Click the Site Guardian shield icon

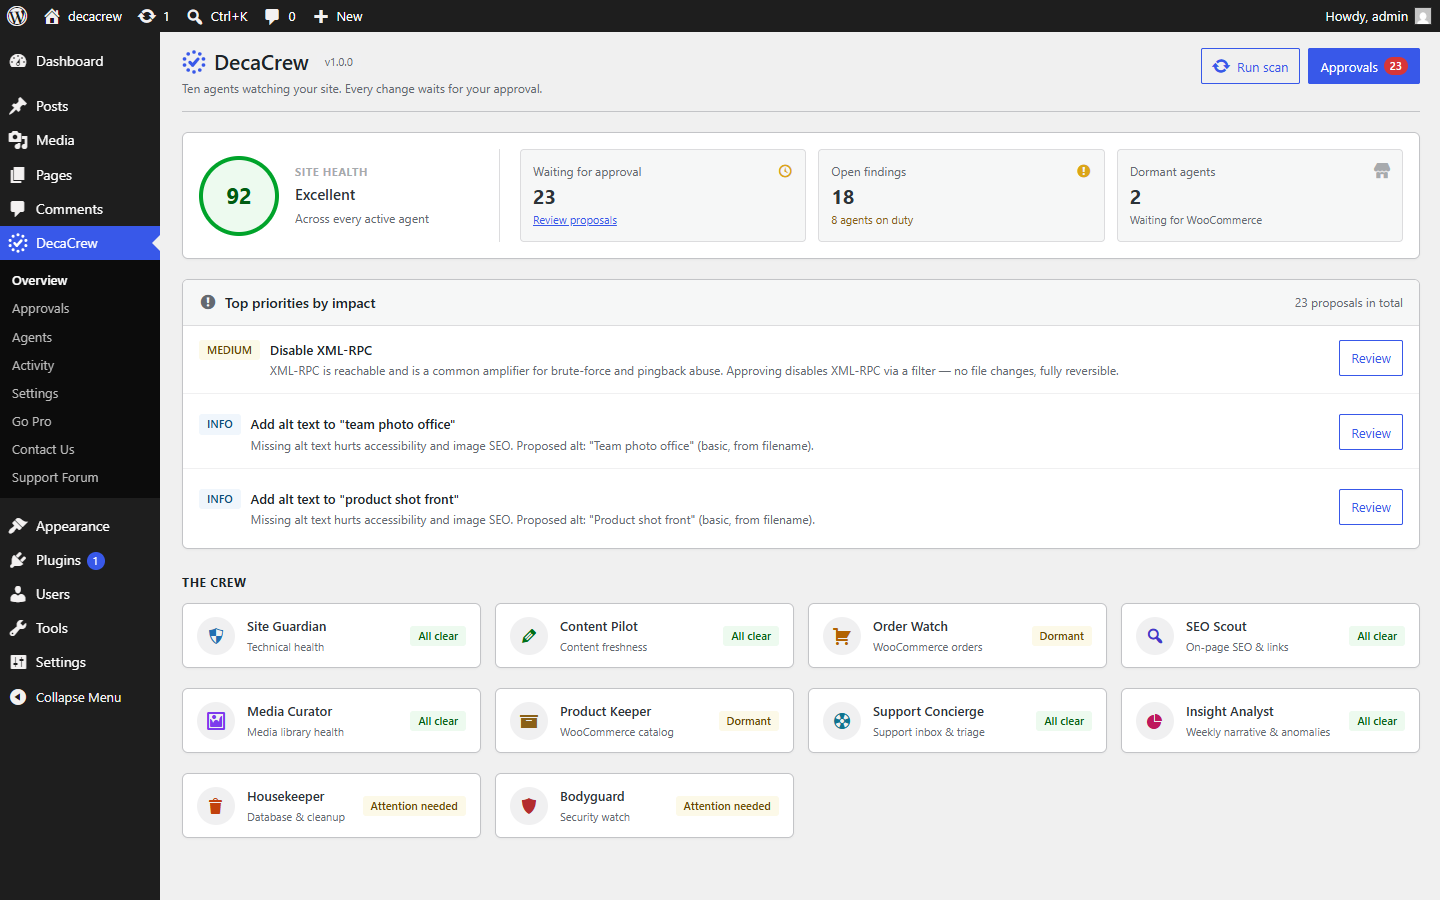coord(216,636)
